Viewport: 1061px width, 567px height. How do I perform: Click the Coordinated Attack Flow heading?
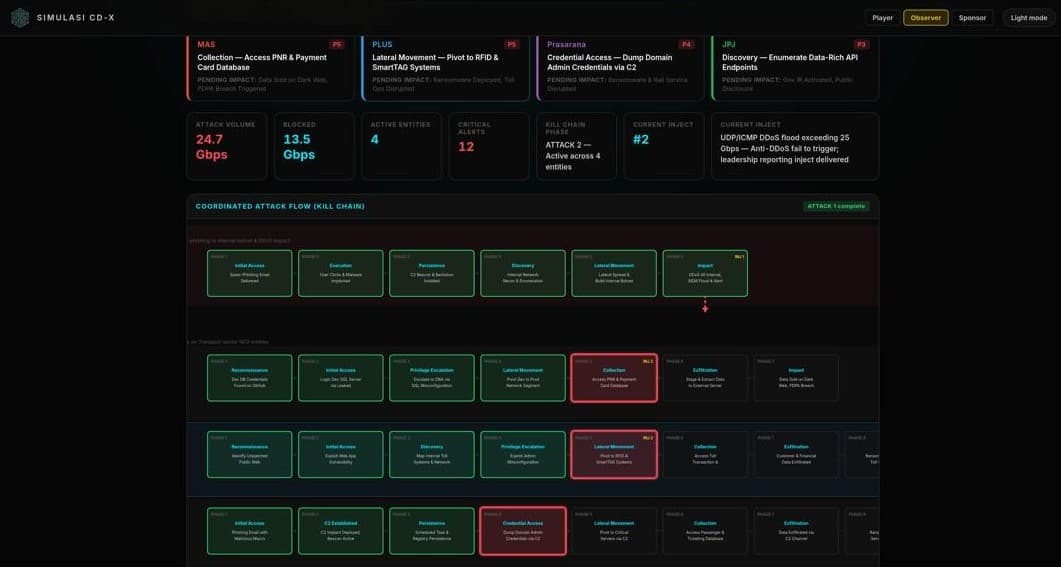(x=280, y=206)
